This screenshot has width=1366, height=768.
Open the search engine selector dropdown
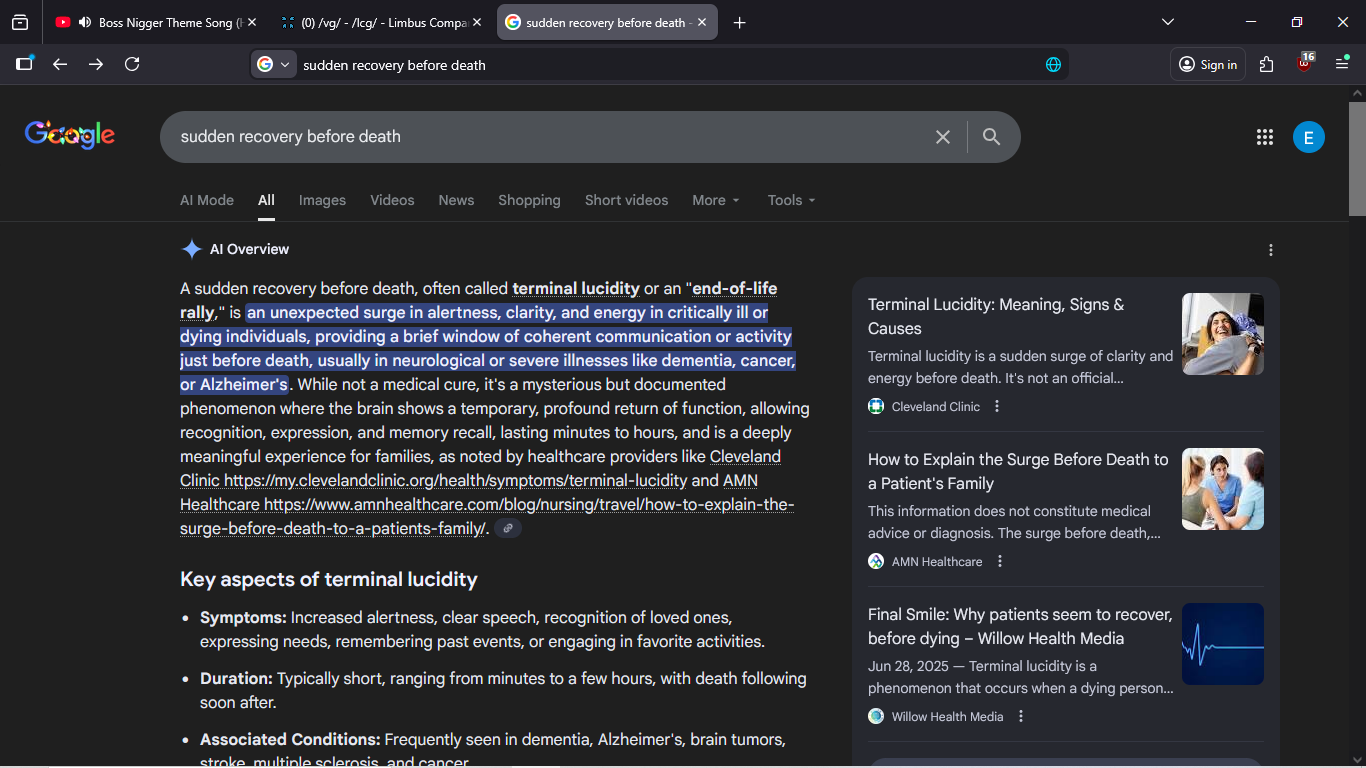[274, 64]
